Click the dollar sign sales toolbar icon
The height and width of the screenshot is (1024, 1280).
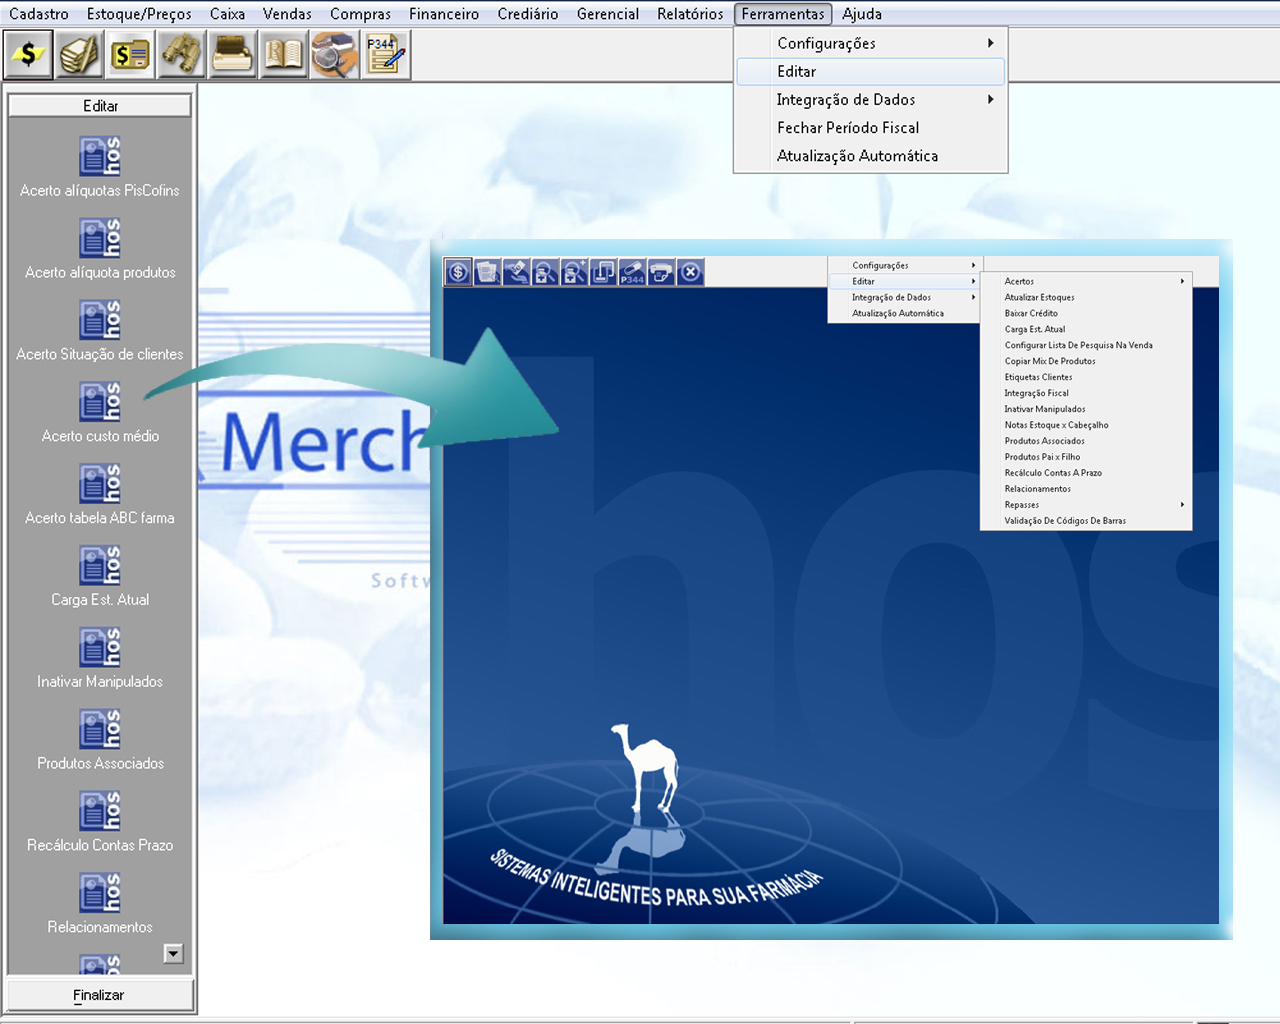[29, 55]
